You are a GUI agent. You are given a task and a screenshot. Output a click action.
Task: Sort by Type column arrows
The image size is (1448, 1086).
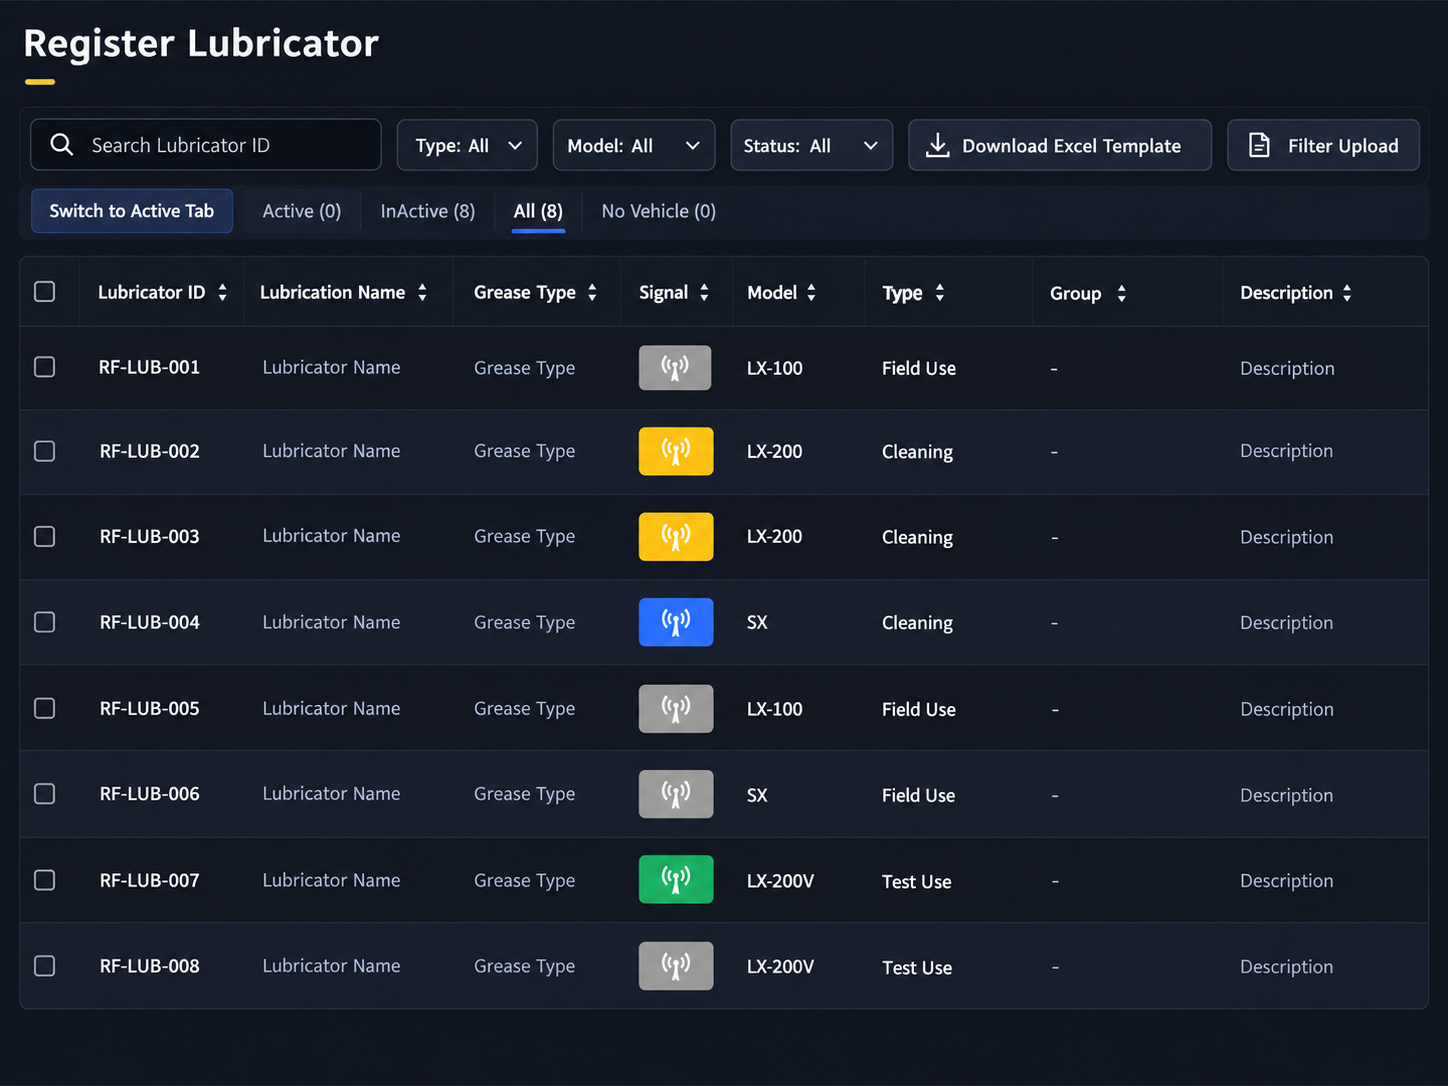point(939,293)
